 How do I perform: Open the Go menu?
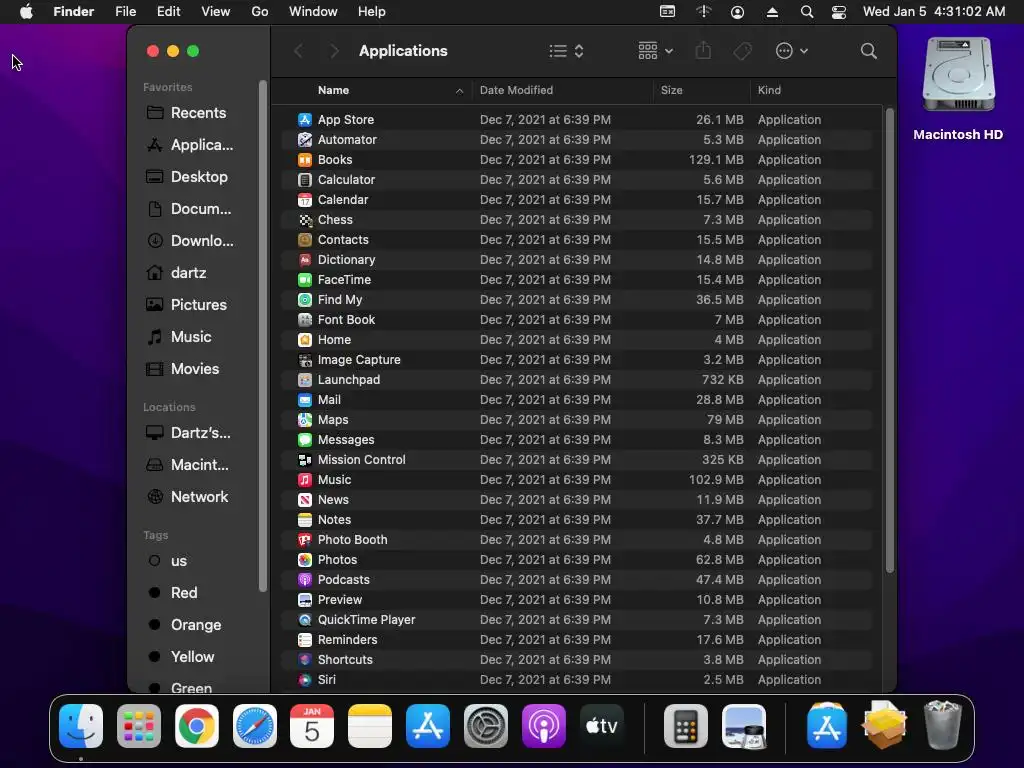pyautogui.click(x=260, y=12)
